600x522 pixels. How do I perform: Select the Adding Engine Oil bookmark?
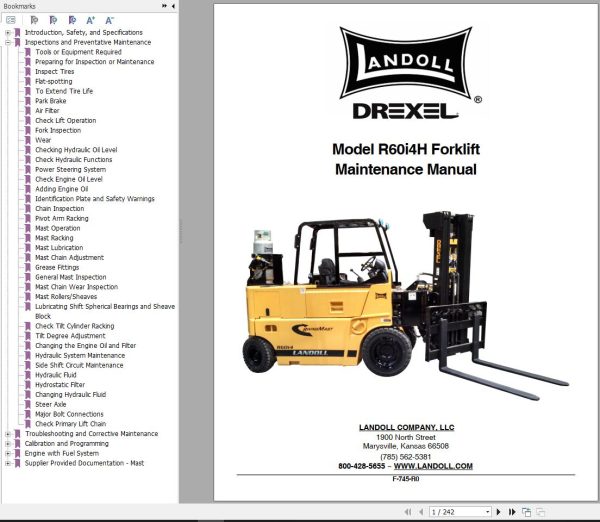point(62,189)
